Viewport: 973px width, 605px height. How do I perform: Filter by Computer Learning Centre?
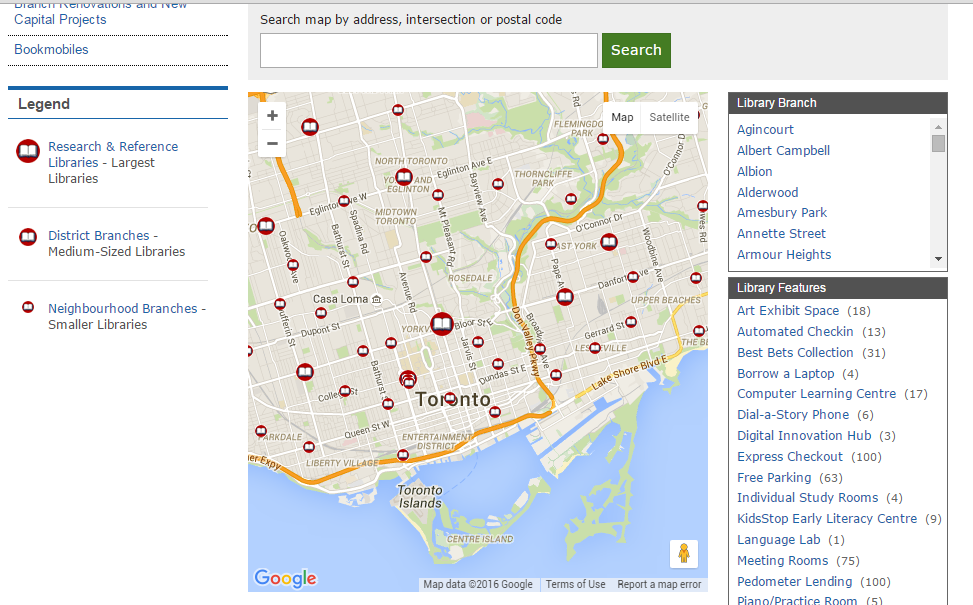tap(817, 394)
